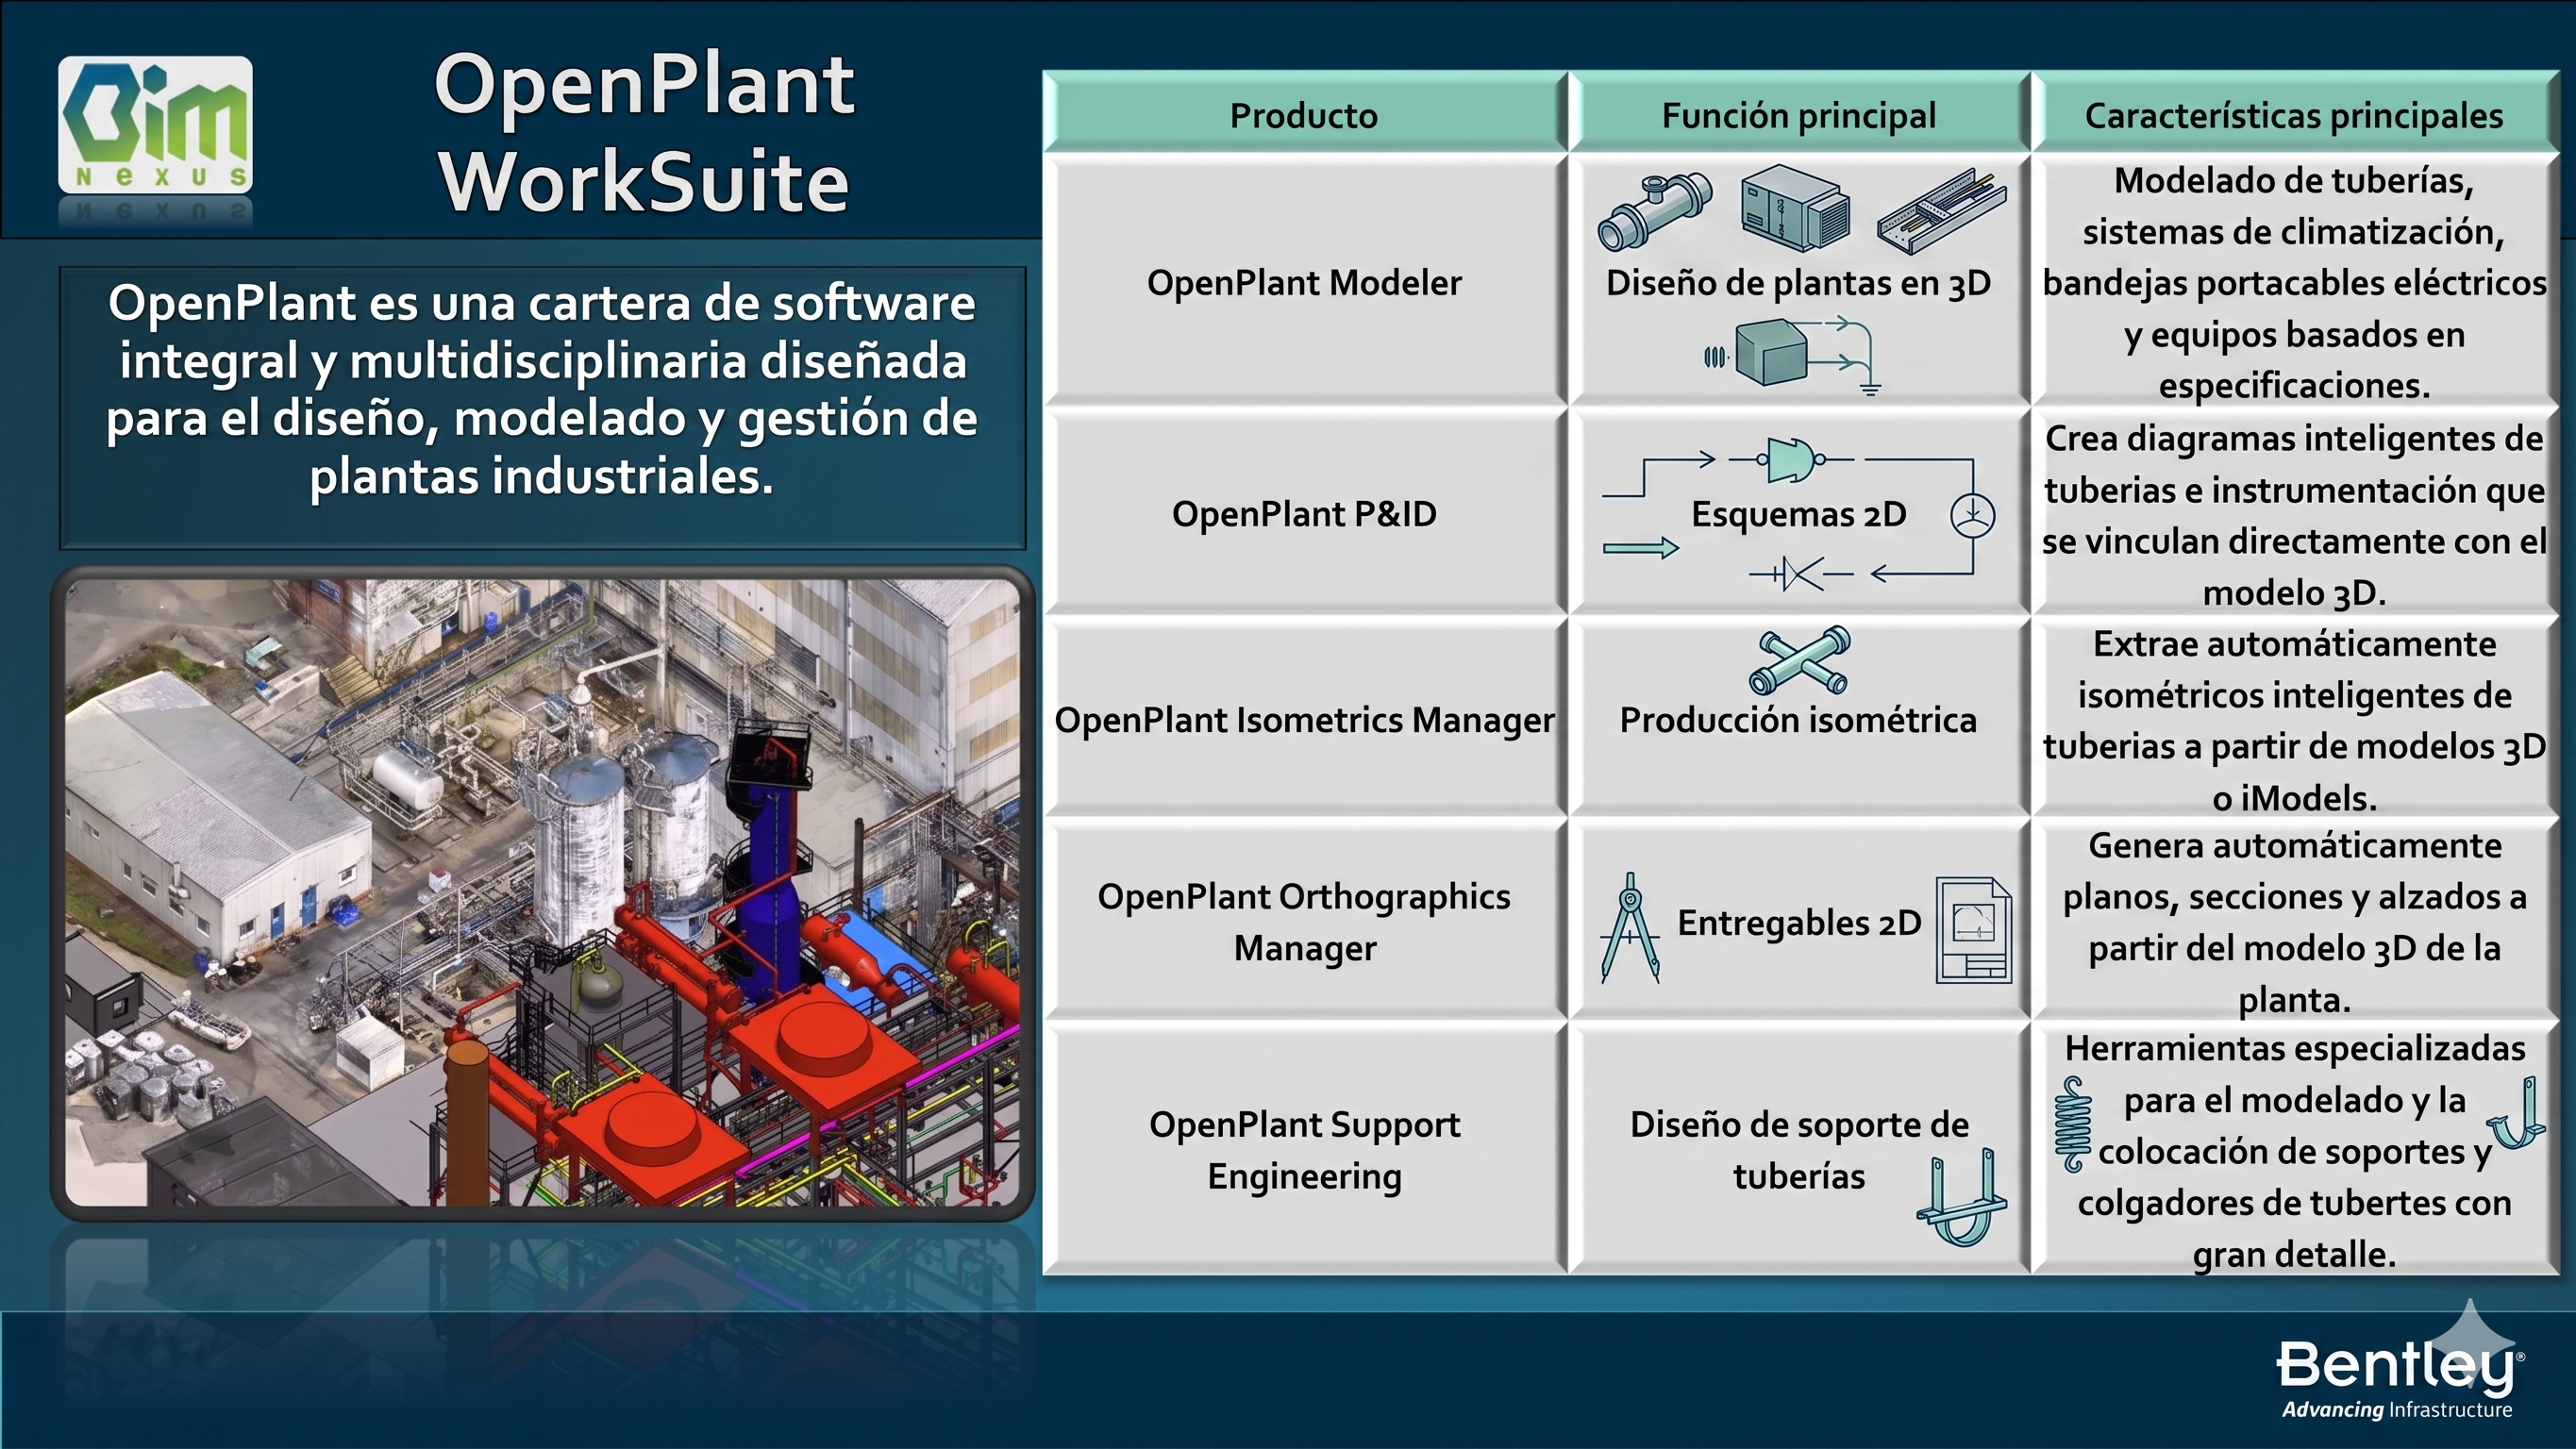Select the circular instrument symbol
Viewport: 2576px width, 1449px height.
coord(1973,516)
